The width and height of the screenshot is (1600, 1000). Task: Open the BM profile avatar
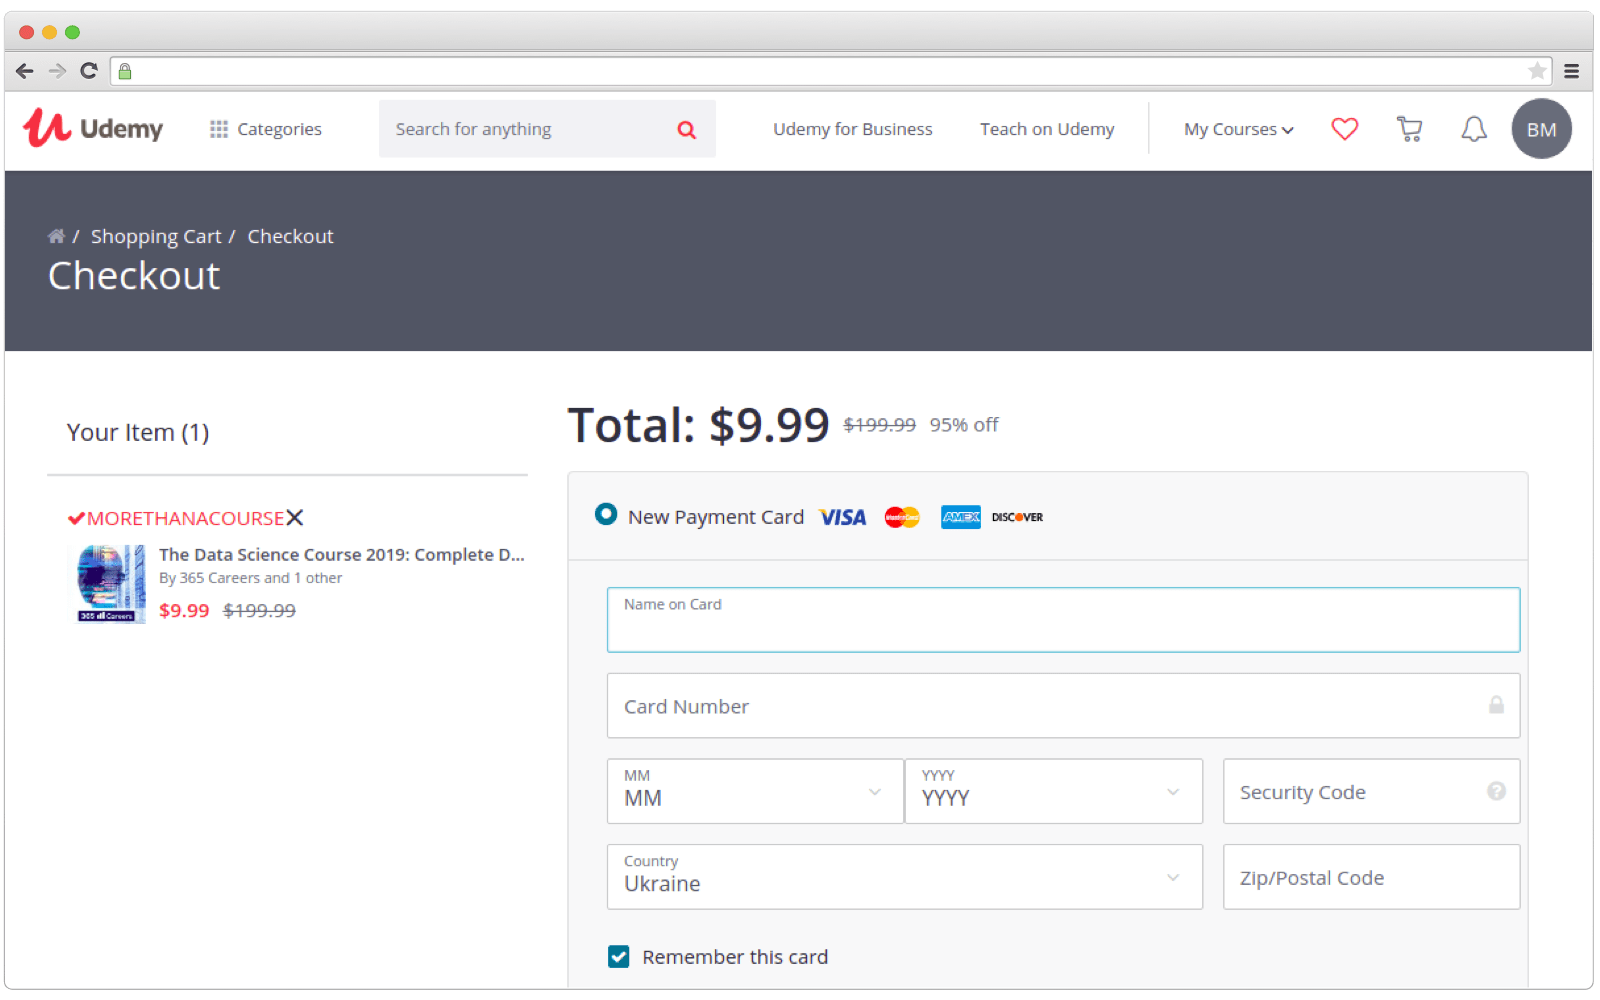tap(1541, 129)
